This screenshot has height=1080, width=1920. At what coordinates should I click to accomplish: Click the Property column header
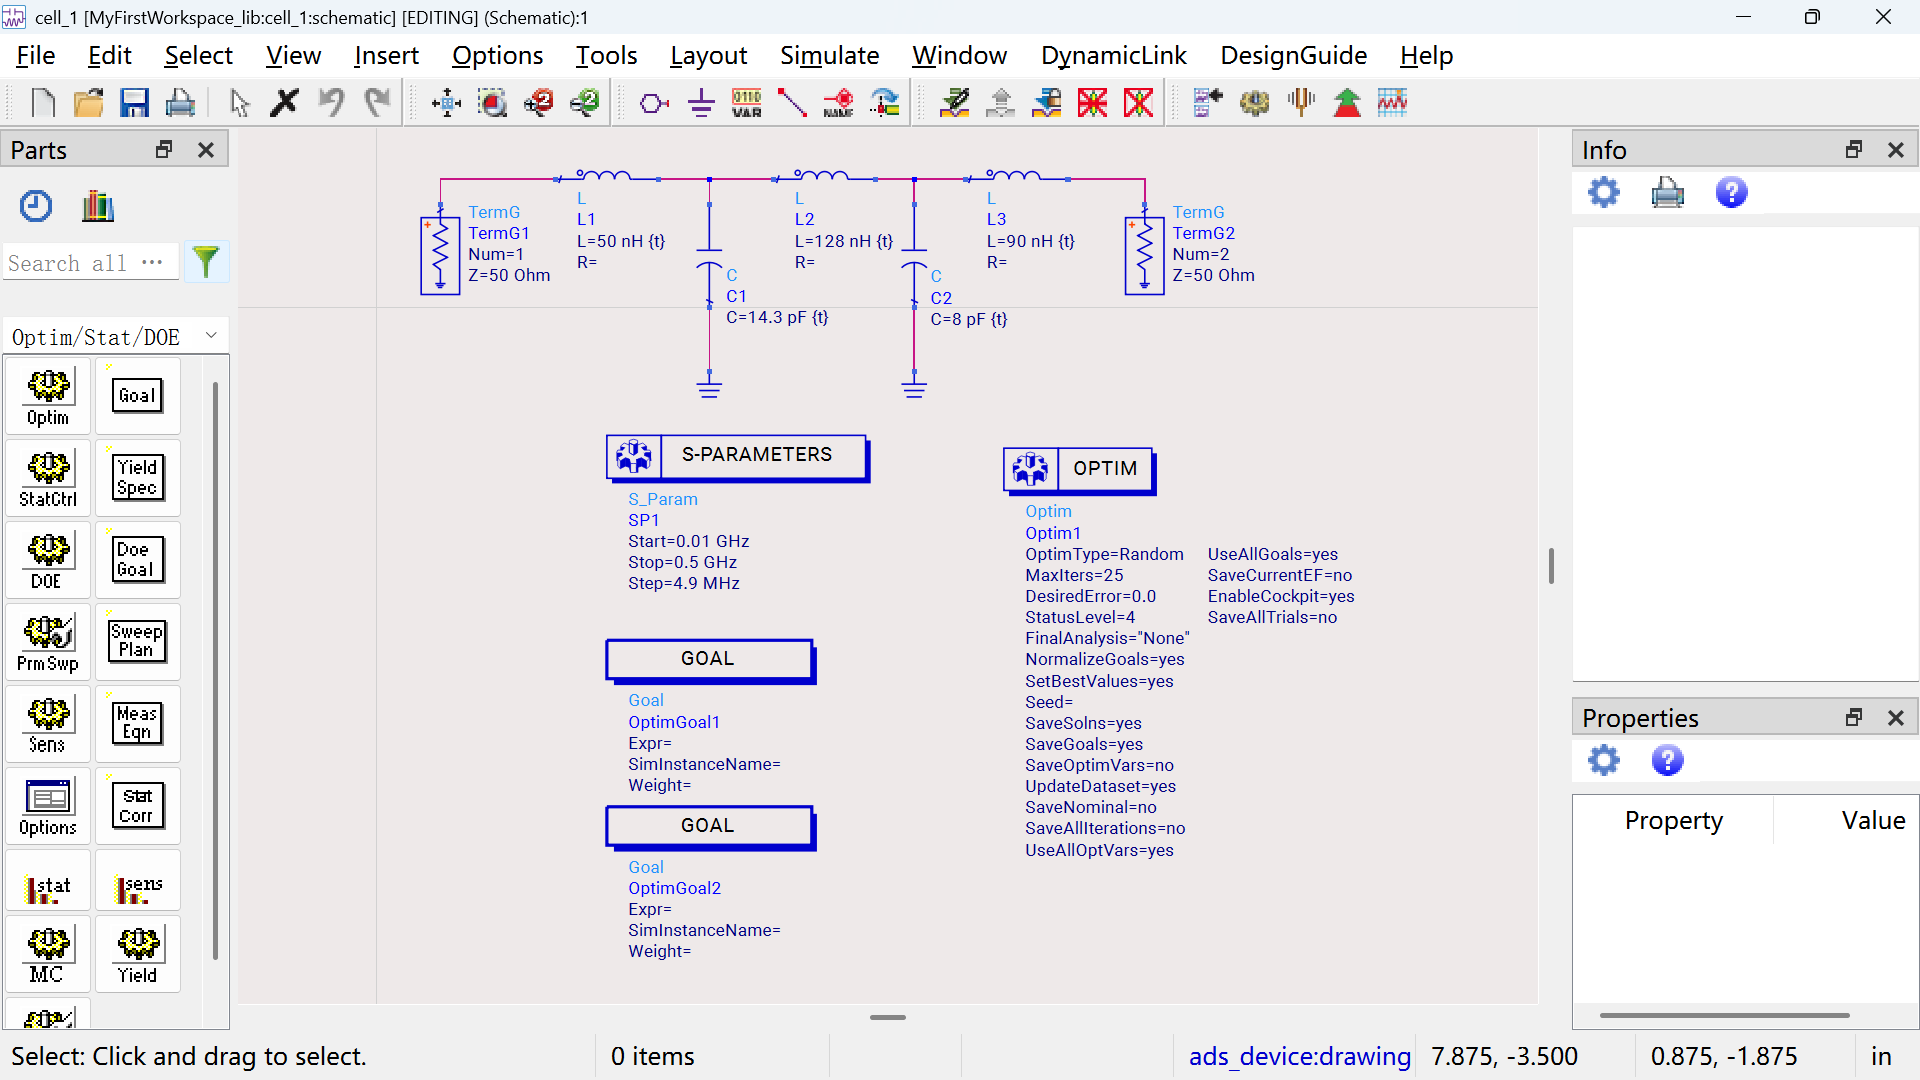coord(1674,820)
